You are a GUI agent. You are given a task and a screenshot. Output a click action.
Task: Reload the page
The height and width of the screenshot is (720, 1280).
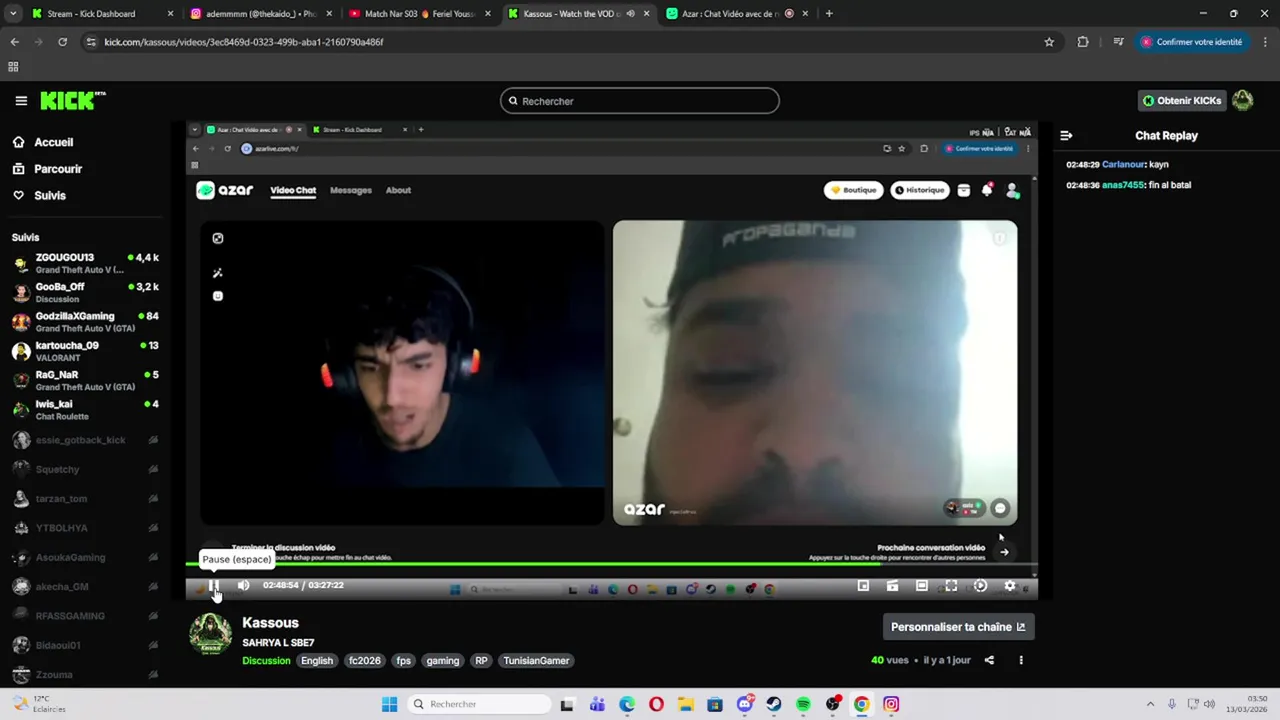coord(62,42)
